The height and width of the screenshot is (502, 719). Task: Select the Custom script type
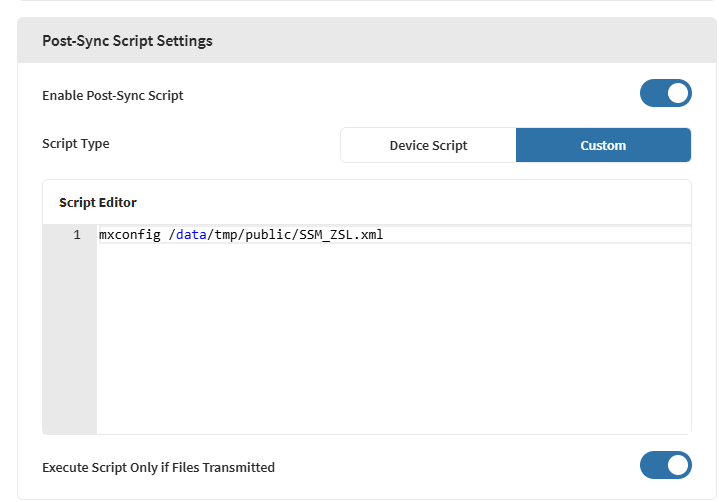603,145
